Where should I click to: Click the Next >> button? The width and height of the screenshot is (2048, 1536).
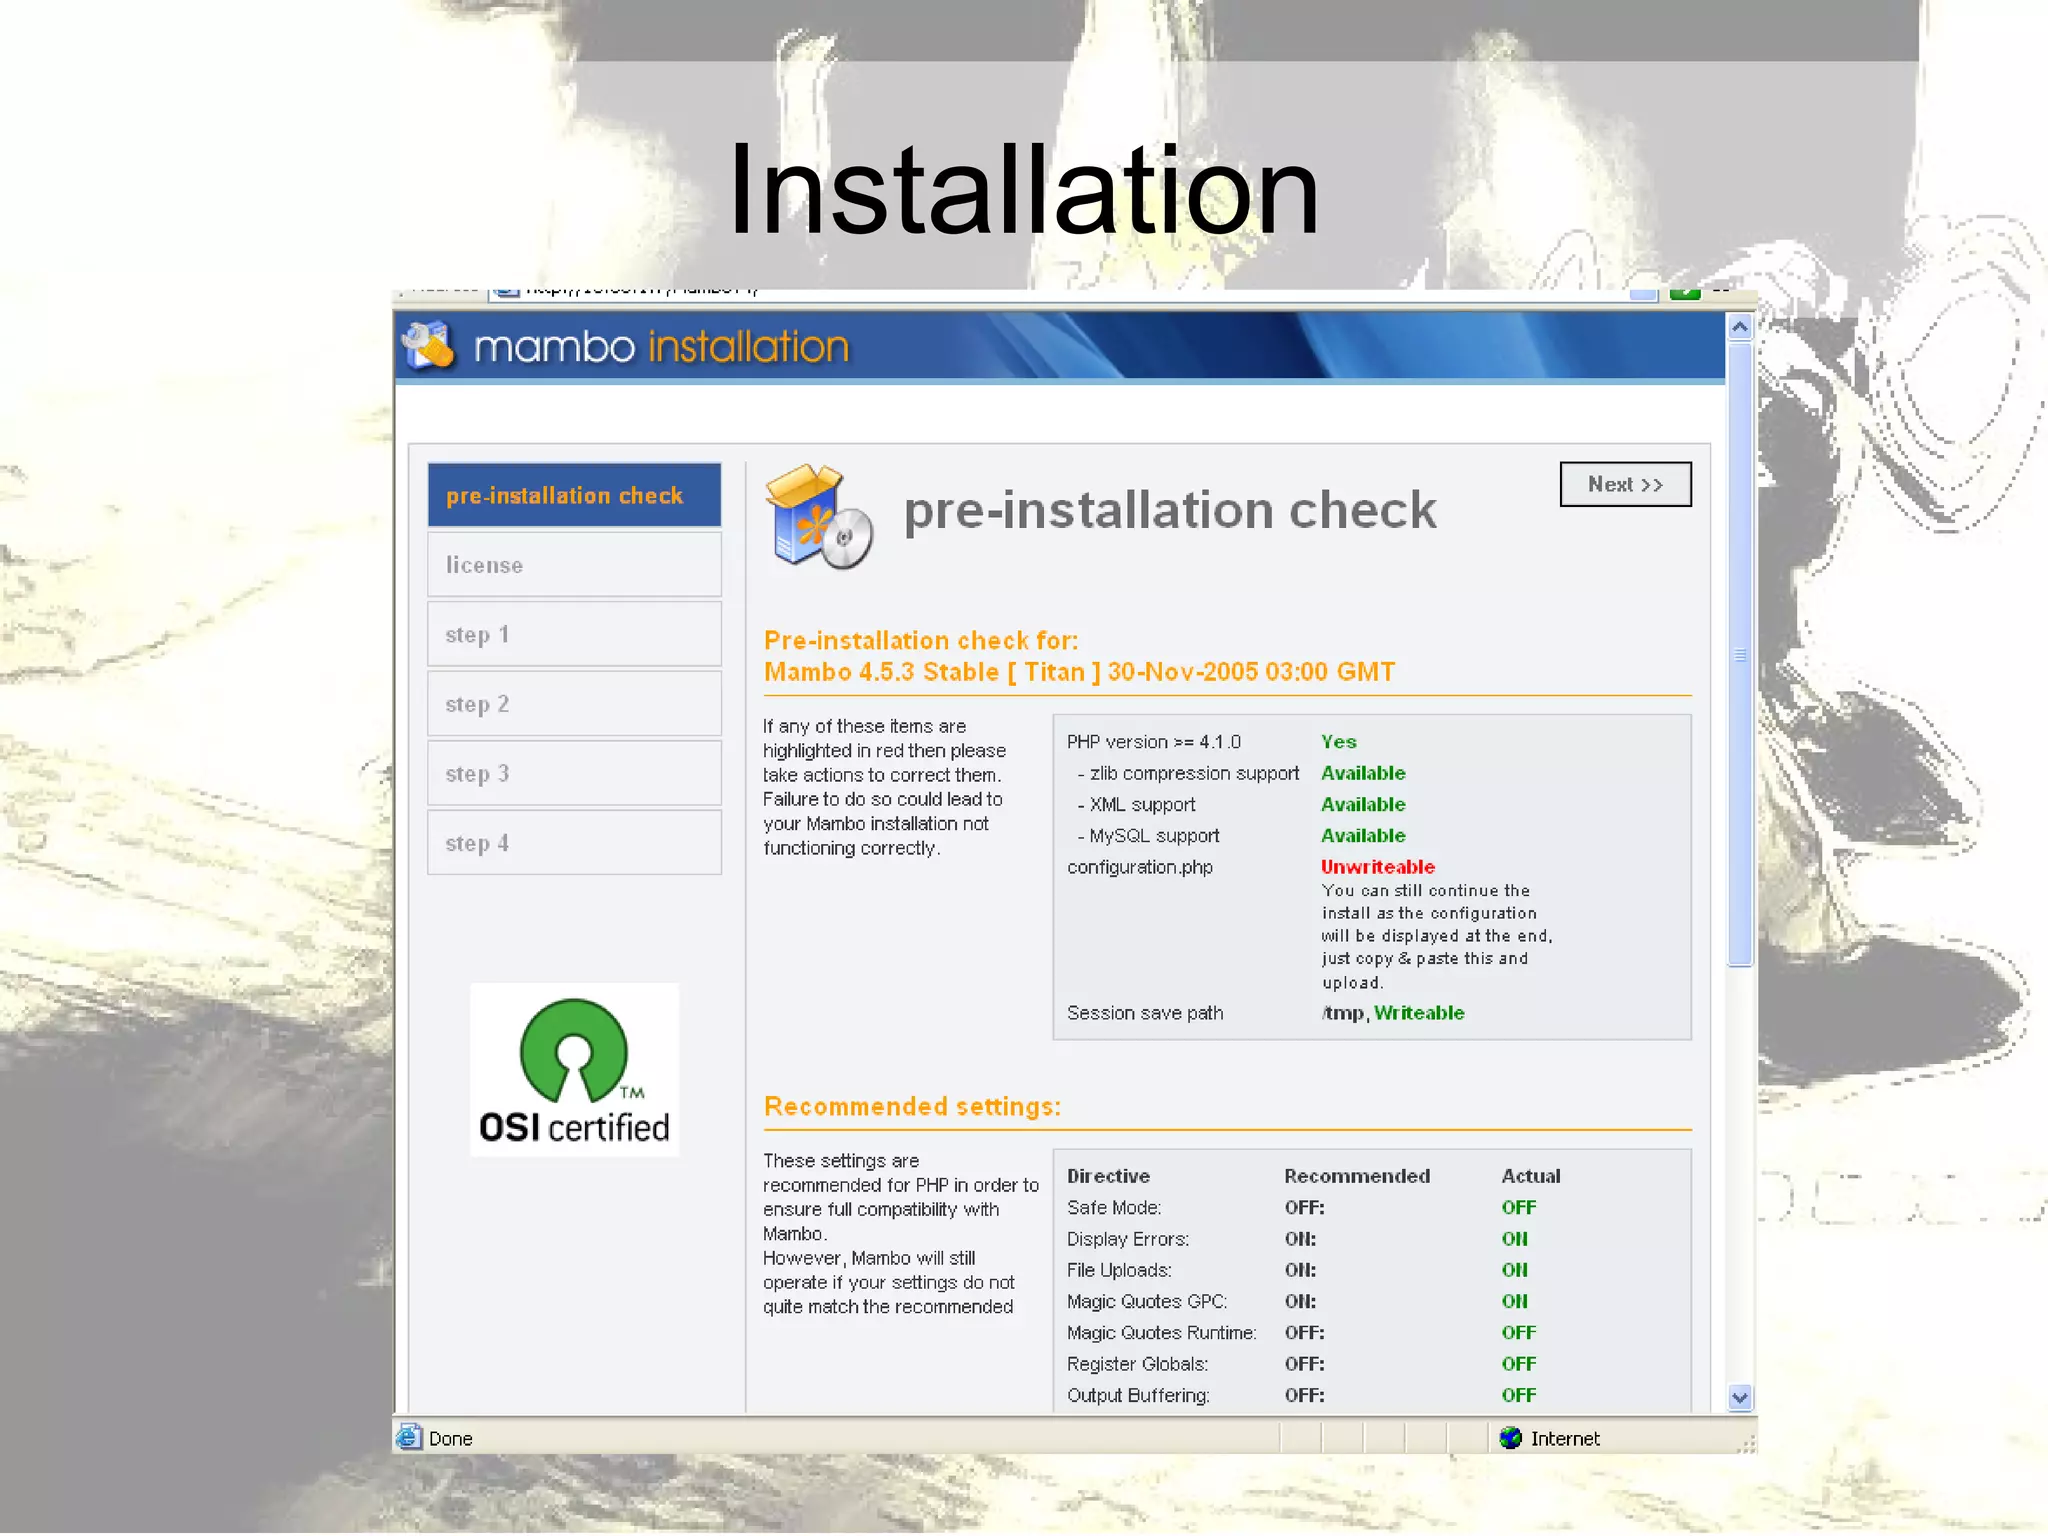(1625, 484)
